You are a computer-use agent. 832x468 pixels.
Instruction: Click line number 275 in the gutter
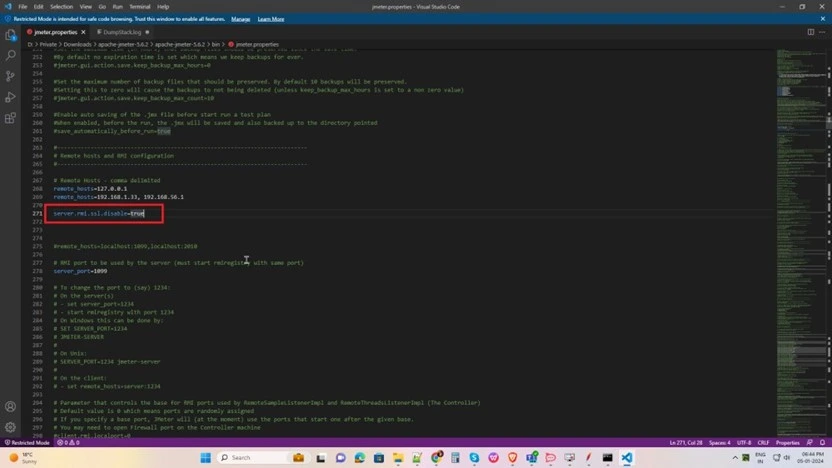coord(37,246)
